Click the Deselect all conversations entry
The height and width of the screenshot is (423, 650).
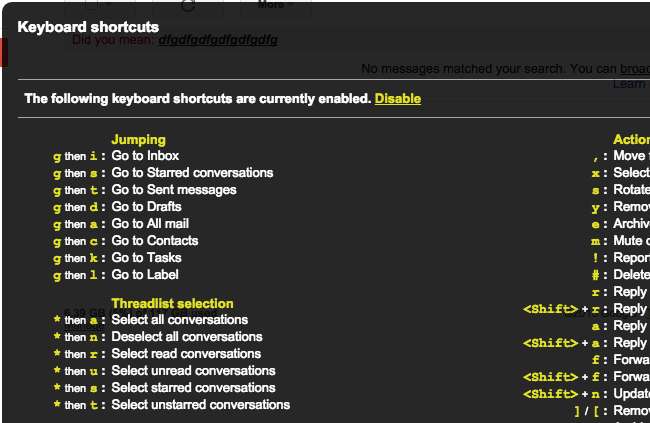click(x=187, y=337)
